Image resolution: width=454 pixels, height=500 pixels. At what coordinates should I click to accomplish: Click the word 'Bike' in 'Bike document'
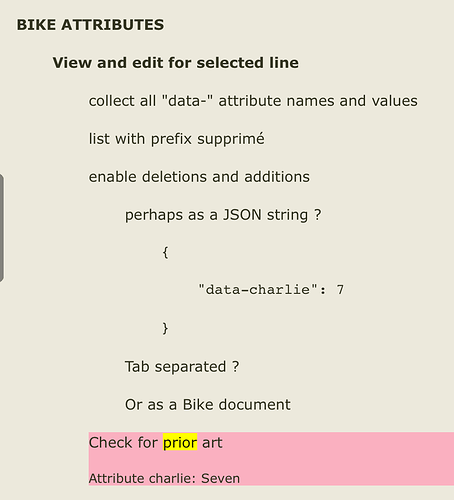point(198,405)
